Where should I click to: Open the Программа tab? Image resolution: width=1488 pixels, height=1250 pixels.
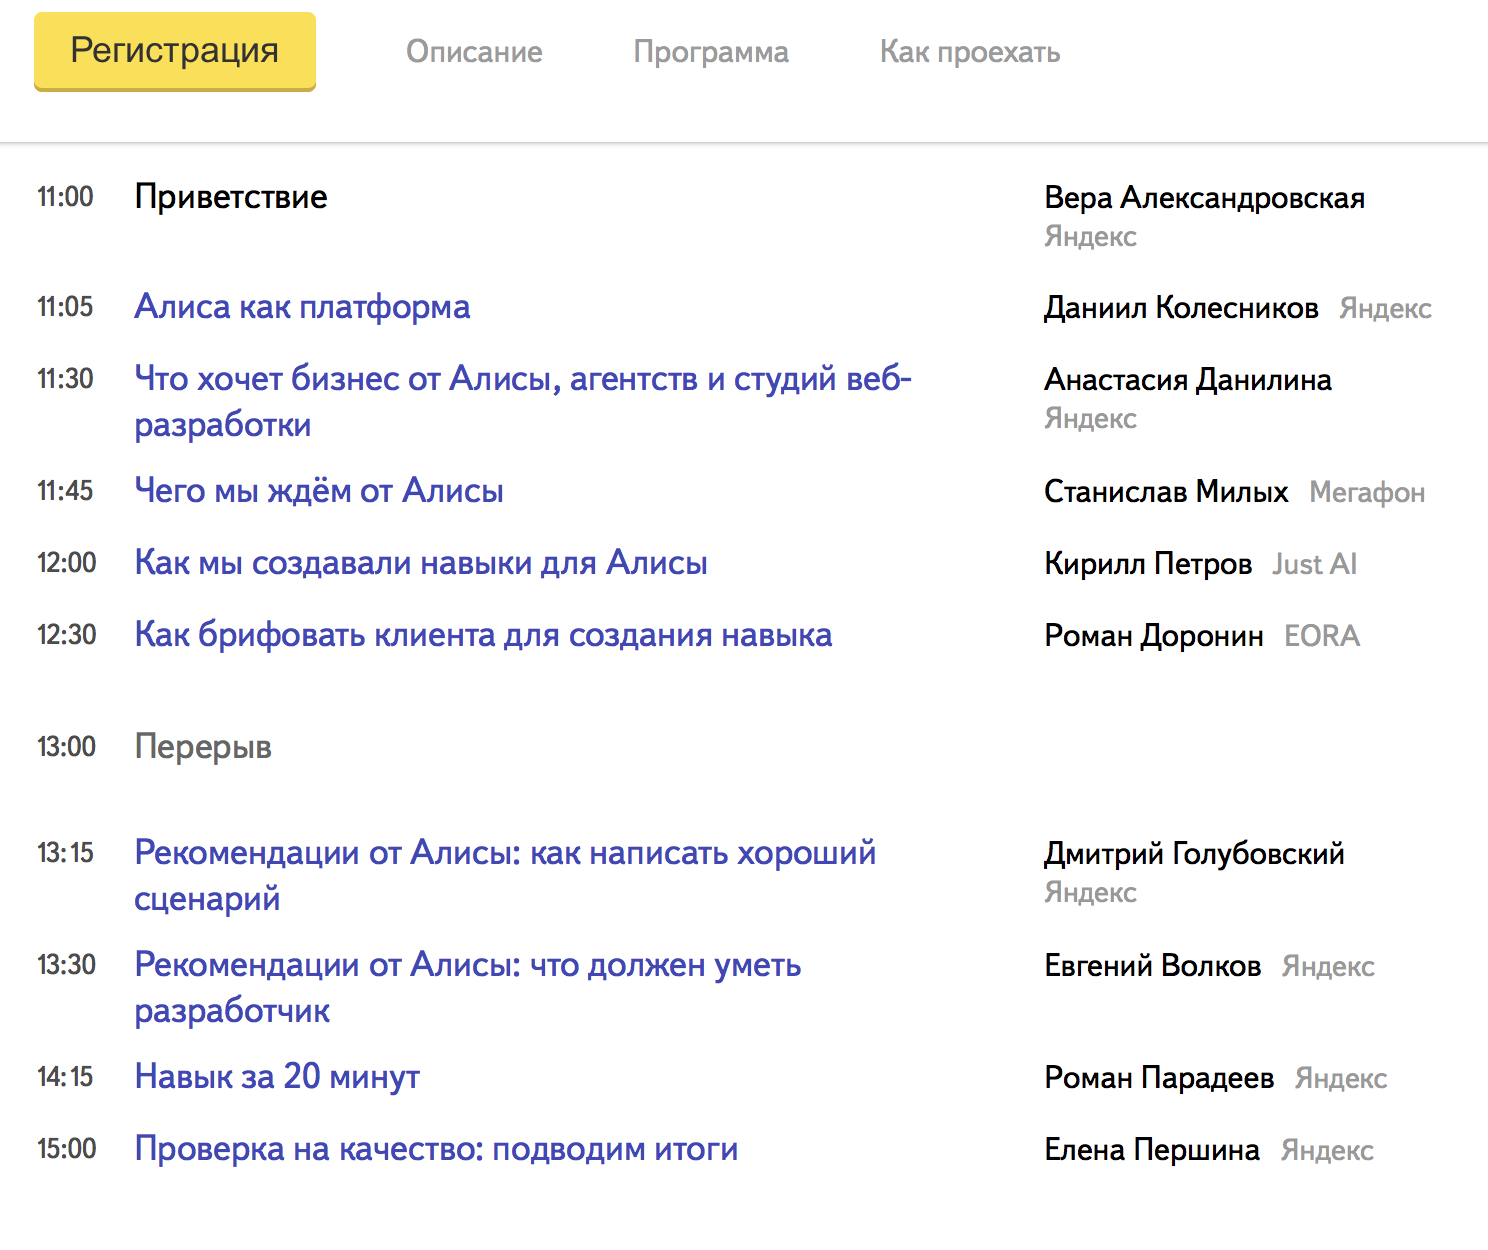pyautogui.click(x=711, y=52)
